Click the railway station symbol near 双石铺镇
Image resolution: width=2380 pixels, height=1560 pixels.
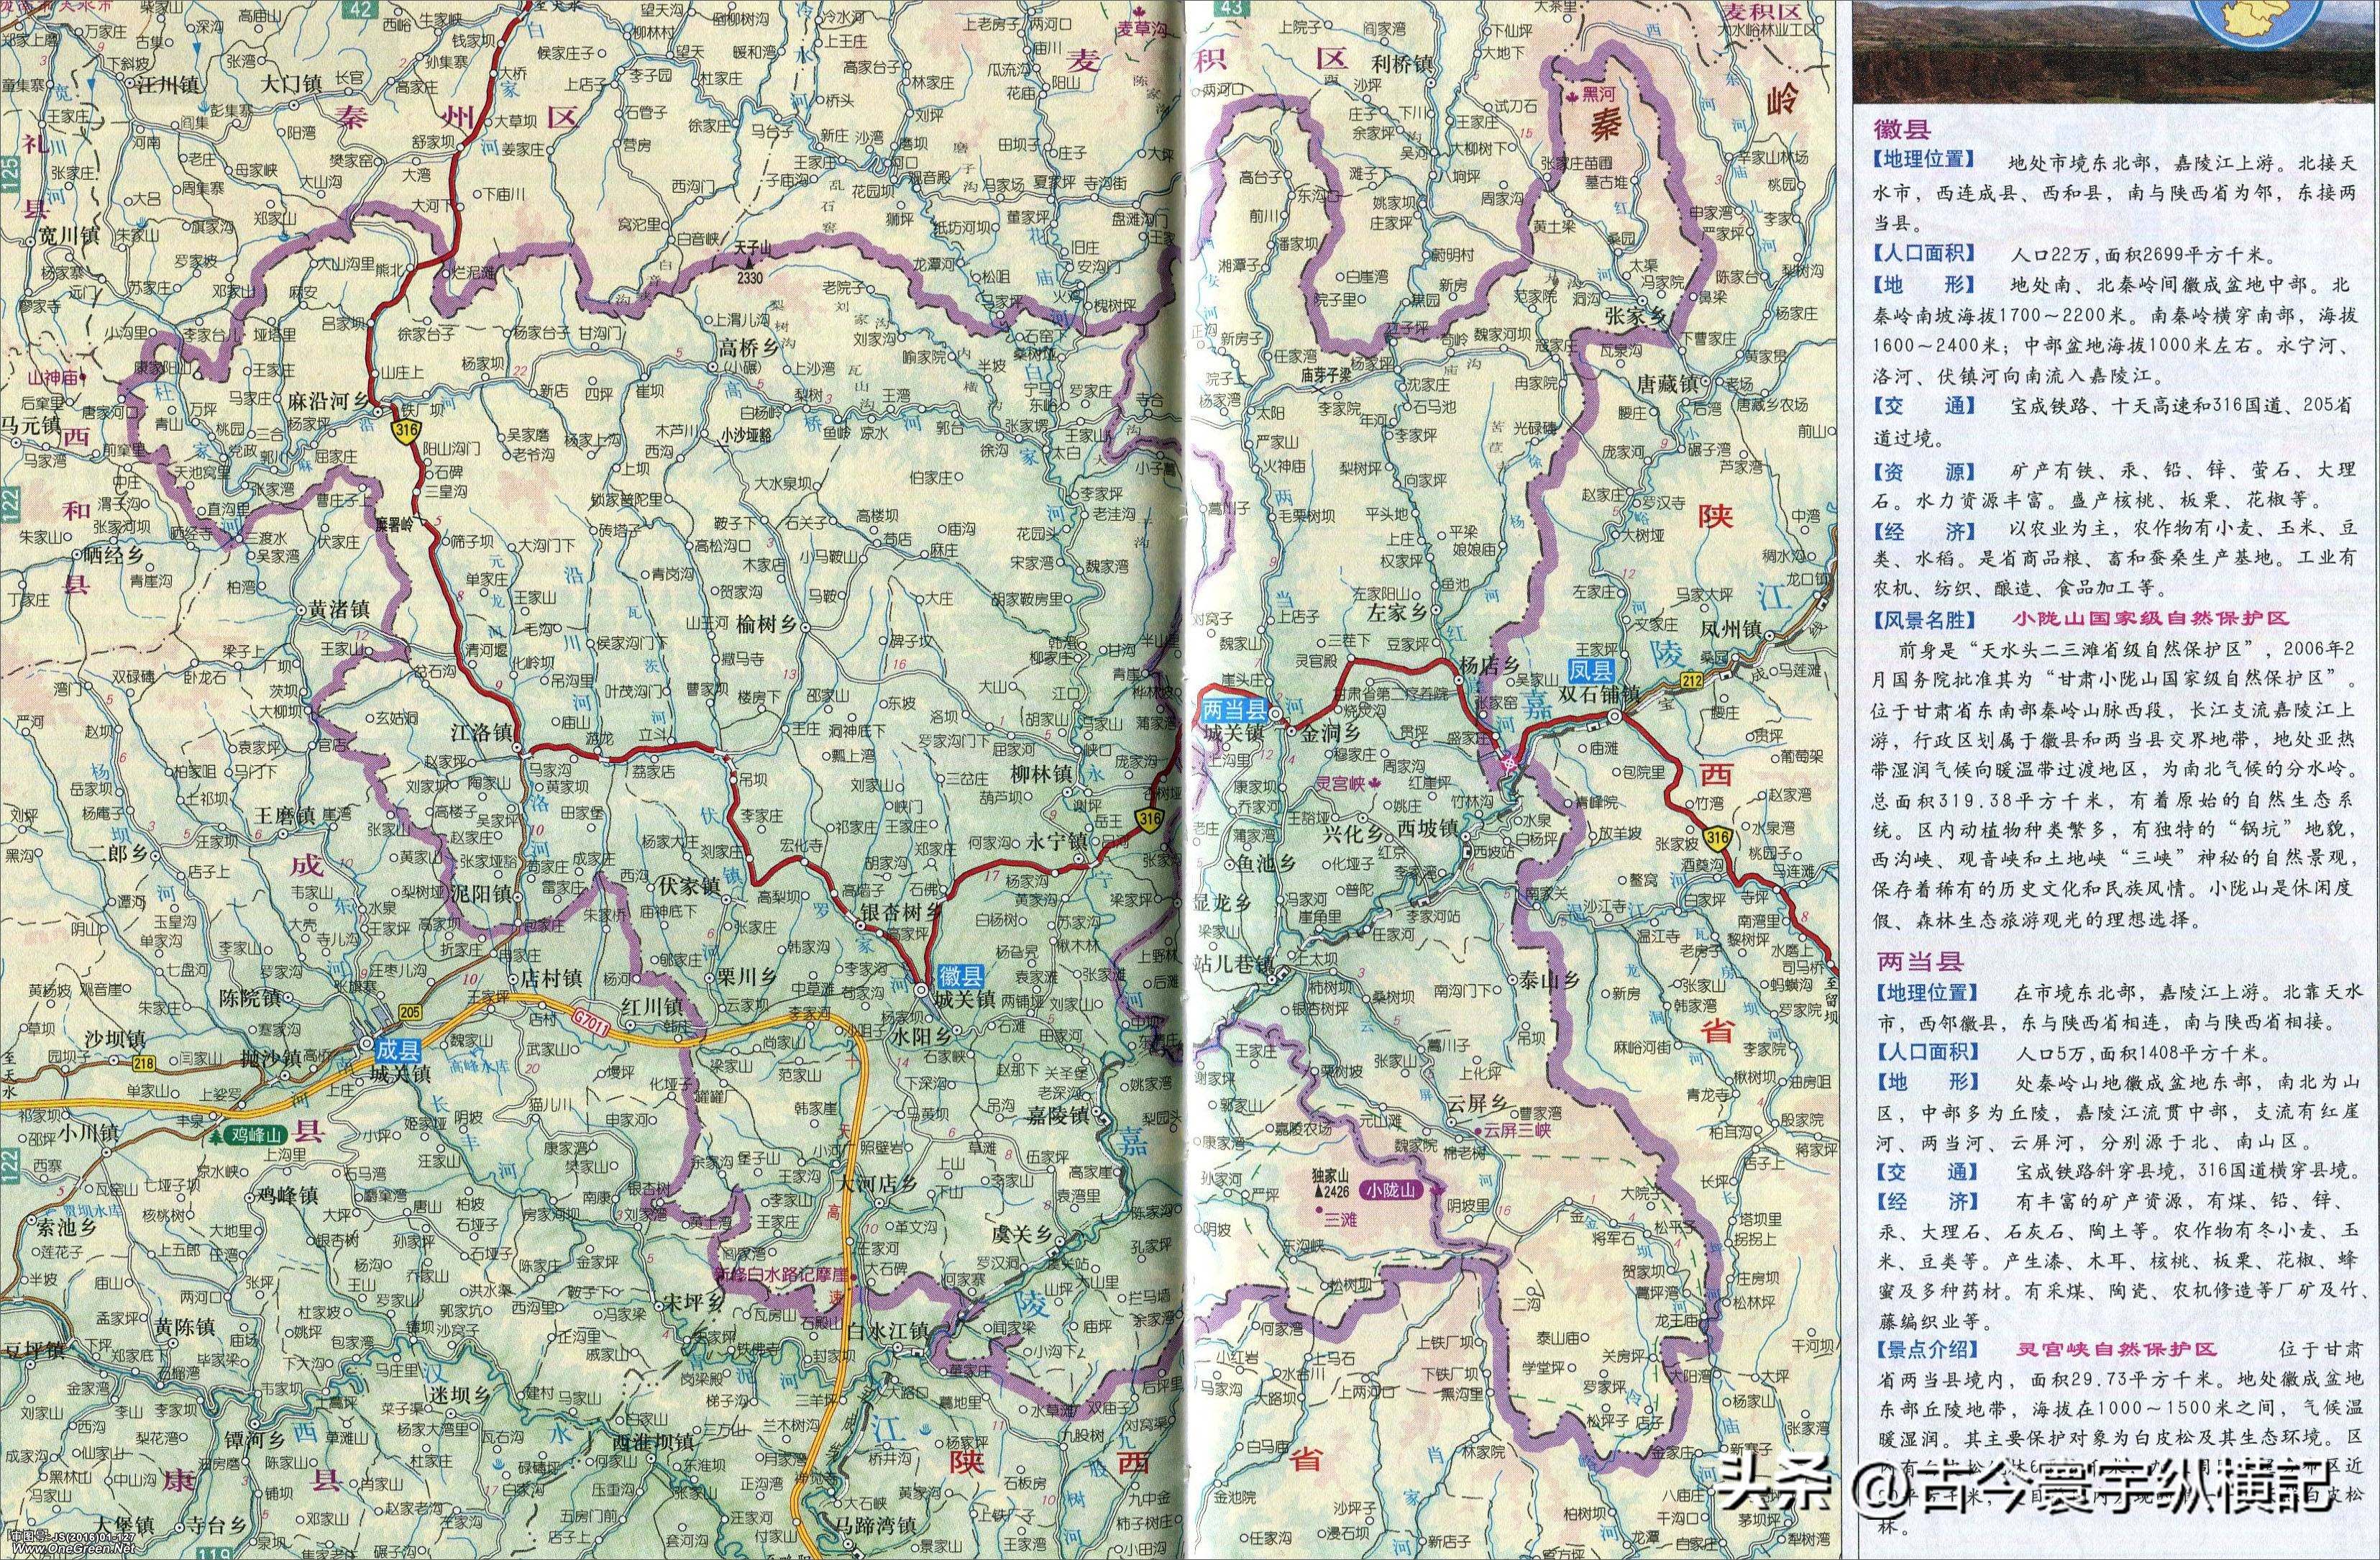pyautogui.click(x=1593, y=728)
